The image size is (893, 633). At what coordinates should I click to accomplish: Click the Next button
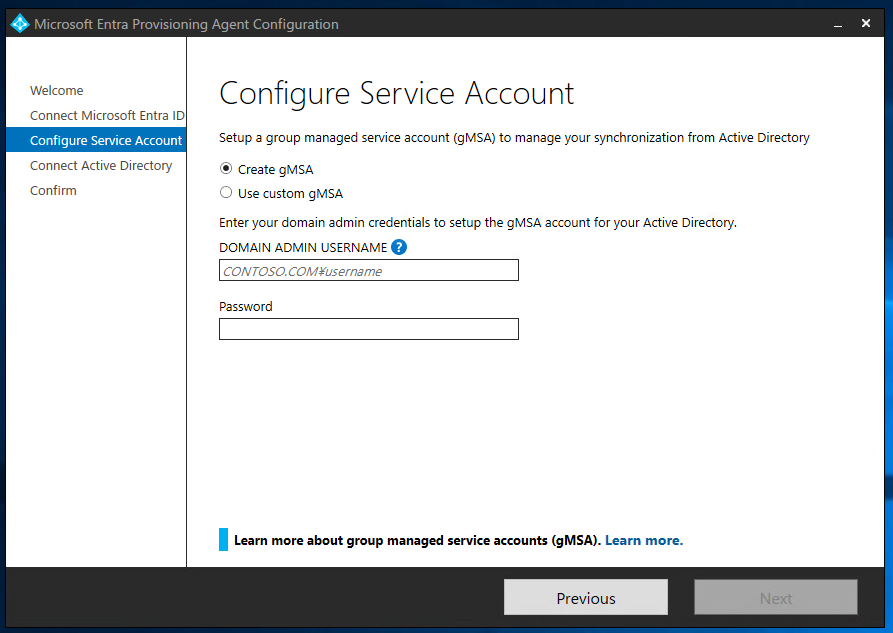[x=776, y=597]
